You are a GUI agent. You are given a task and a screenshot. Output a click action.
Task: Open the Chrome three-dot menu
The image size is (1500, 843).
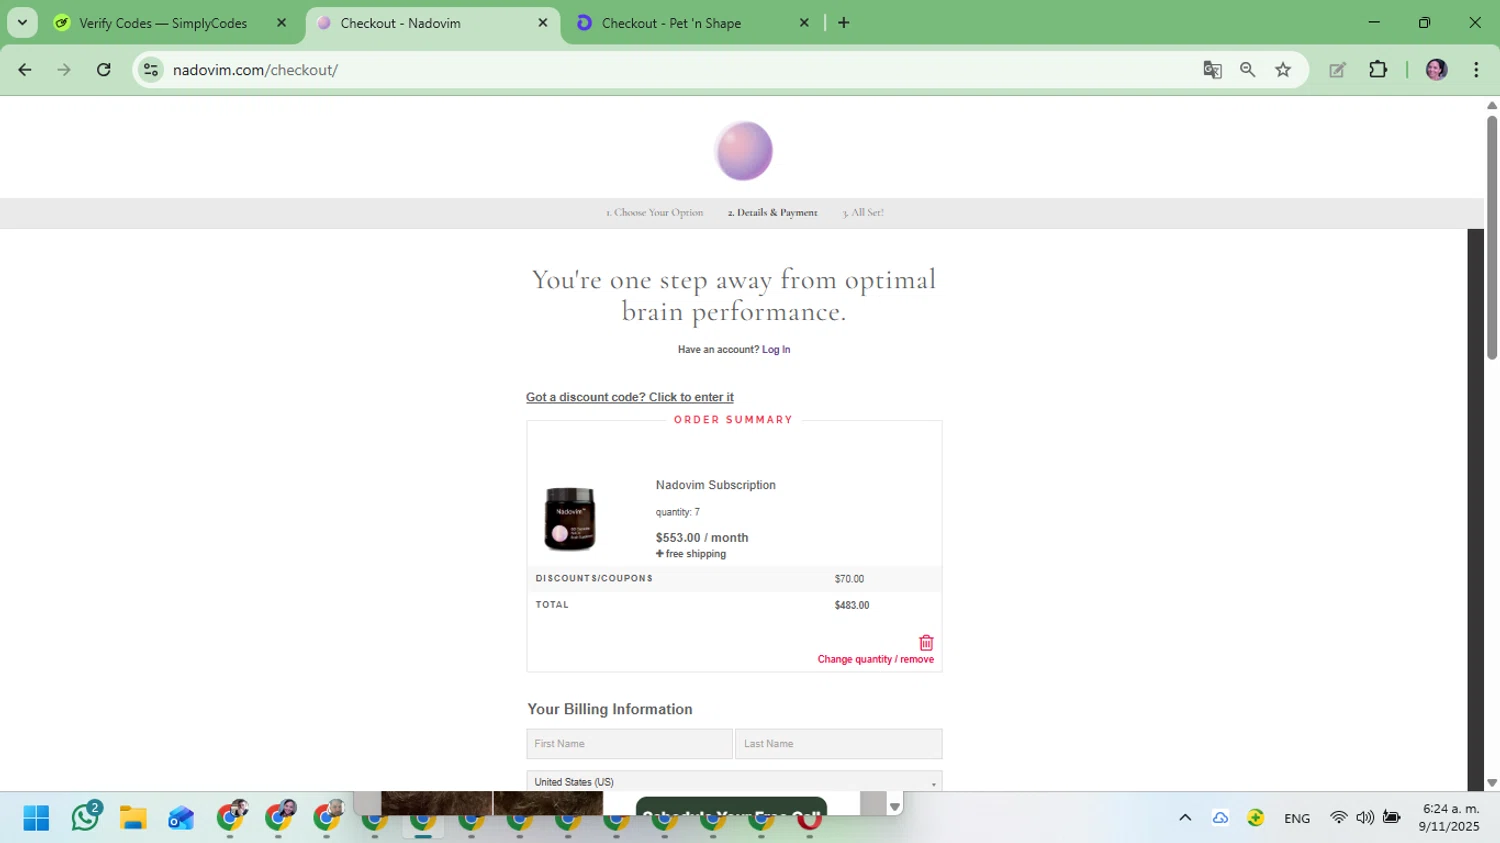coord(1476,70)
